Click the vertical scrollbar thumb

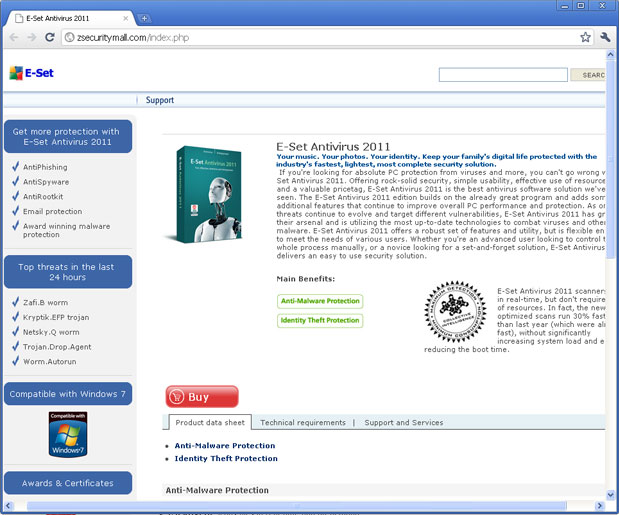(x=611, y=159)
